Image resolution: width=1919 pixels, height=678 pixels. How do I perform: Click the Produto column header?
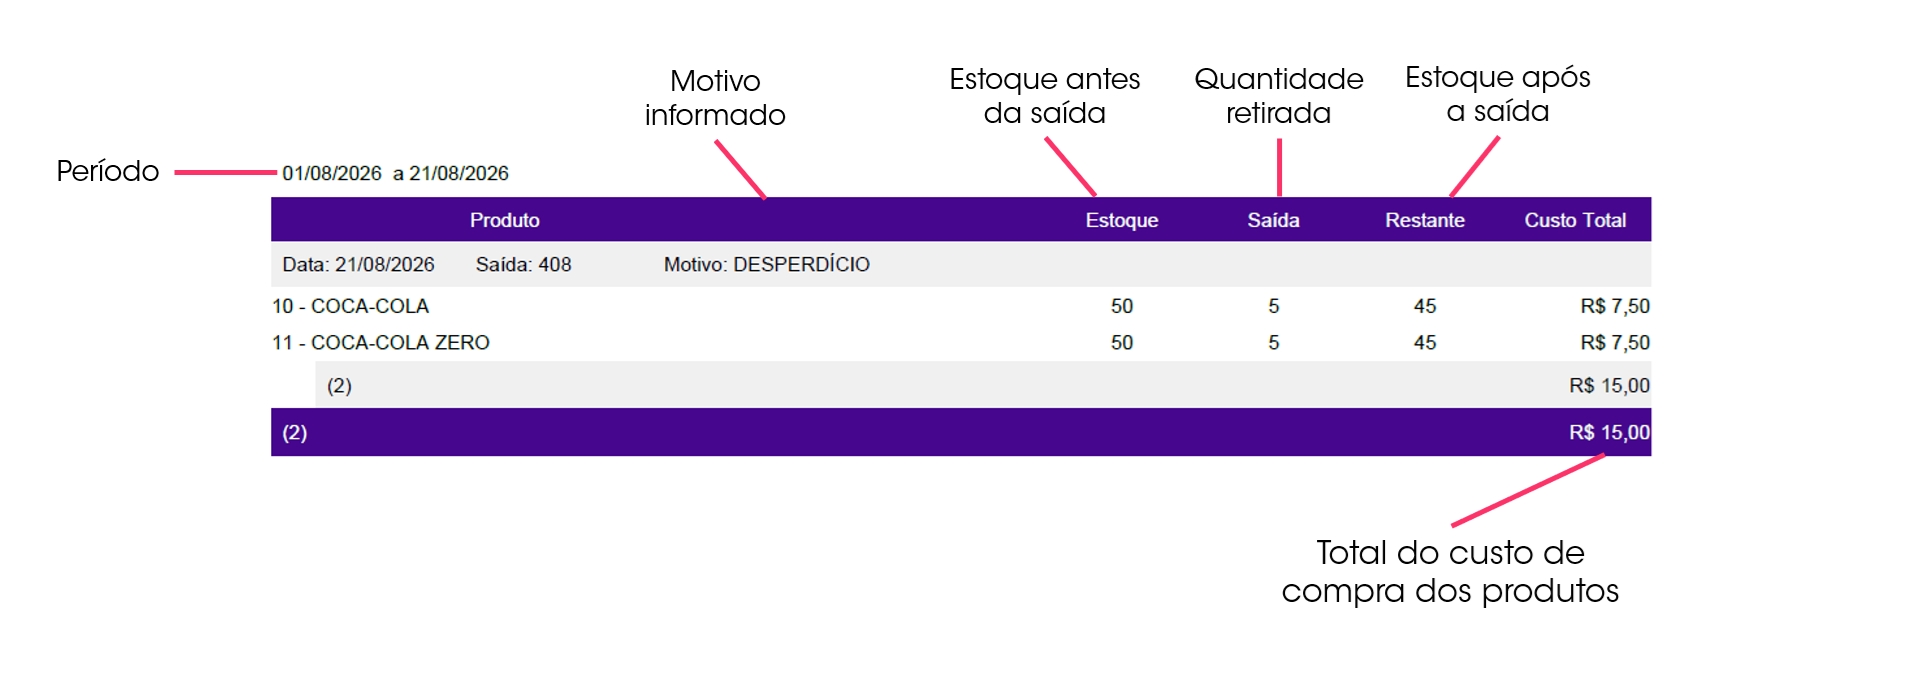click(504, 220)
